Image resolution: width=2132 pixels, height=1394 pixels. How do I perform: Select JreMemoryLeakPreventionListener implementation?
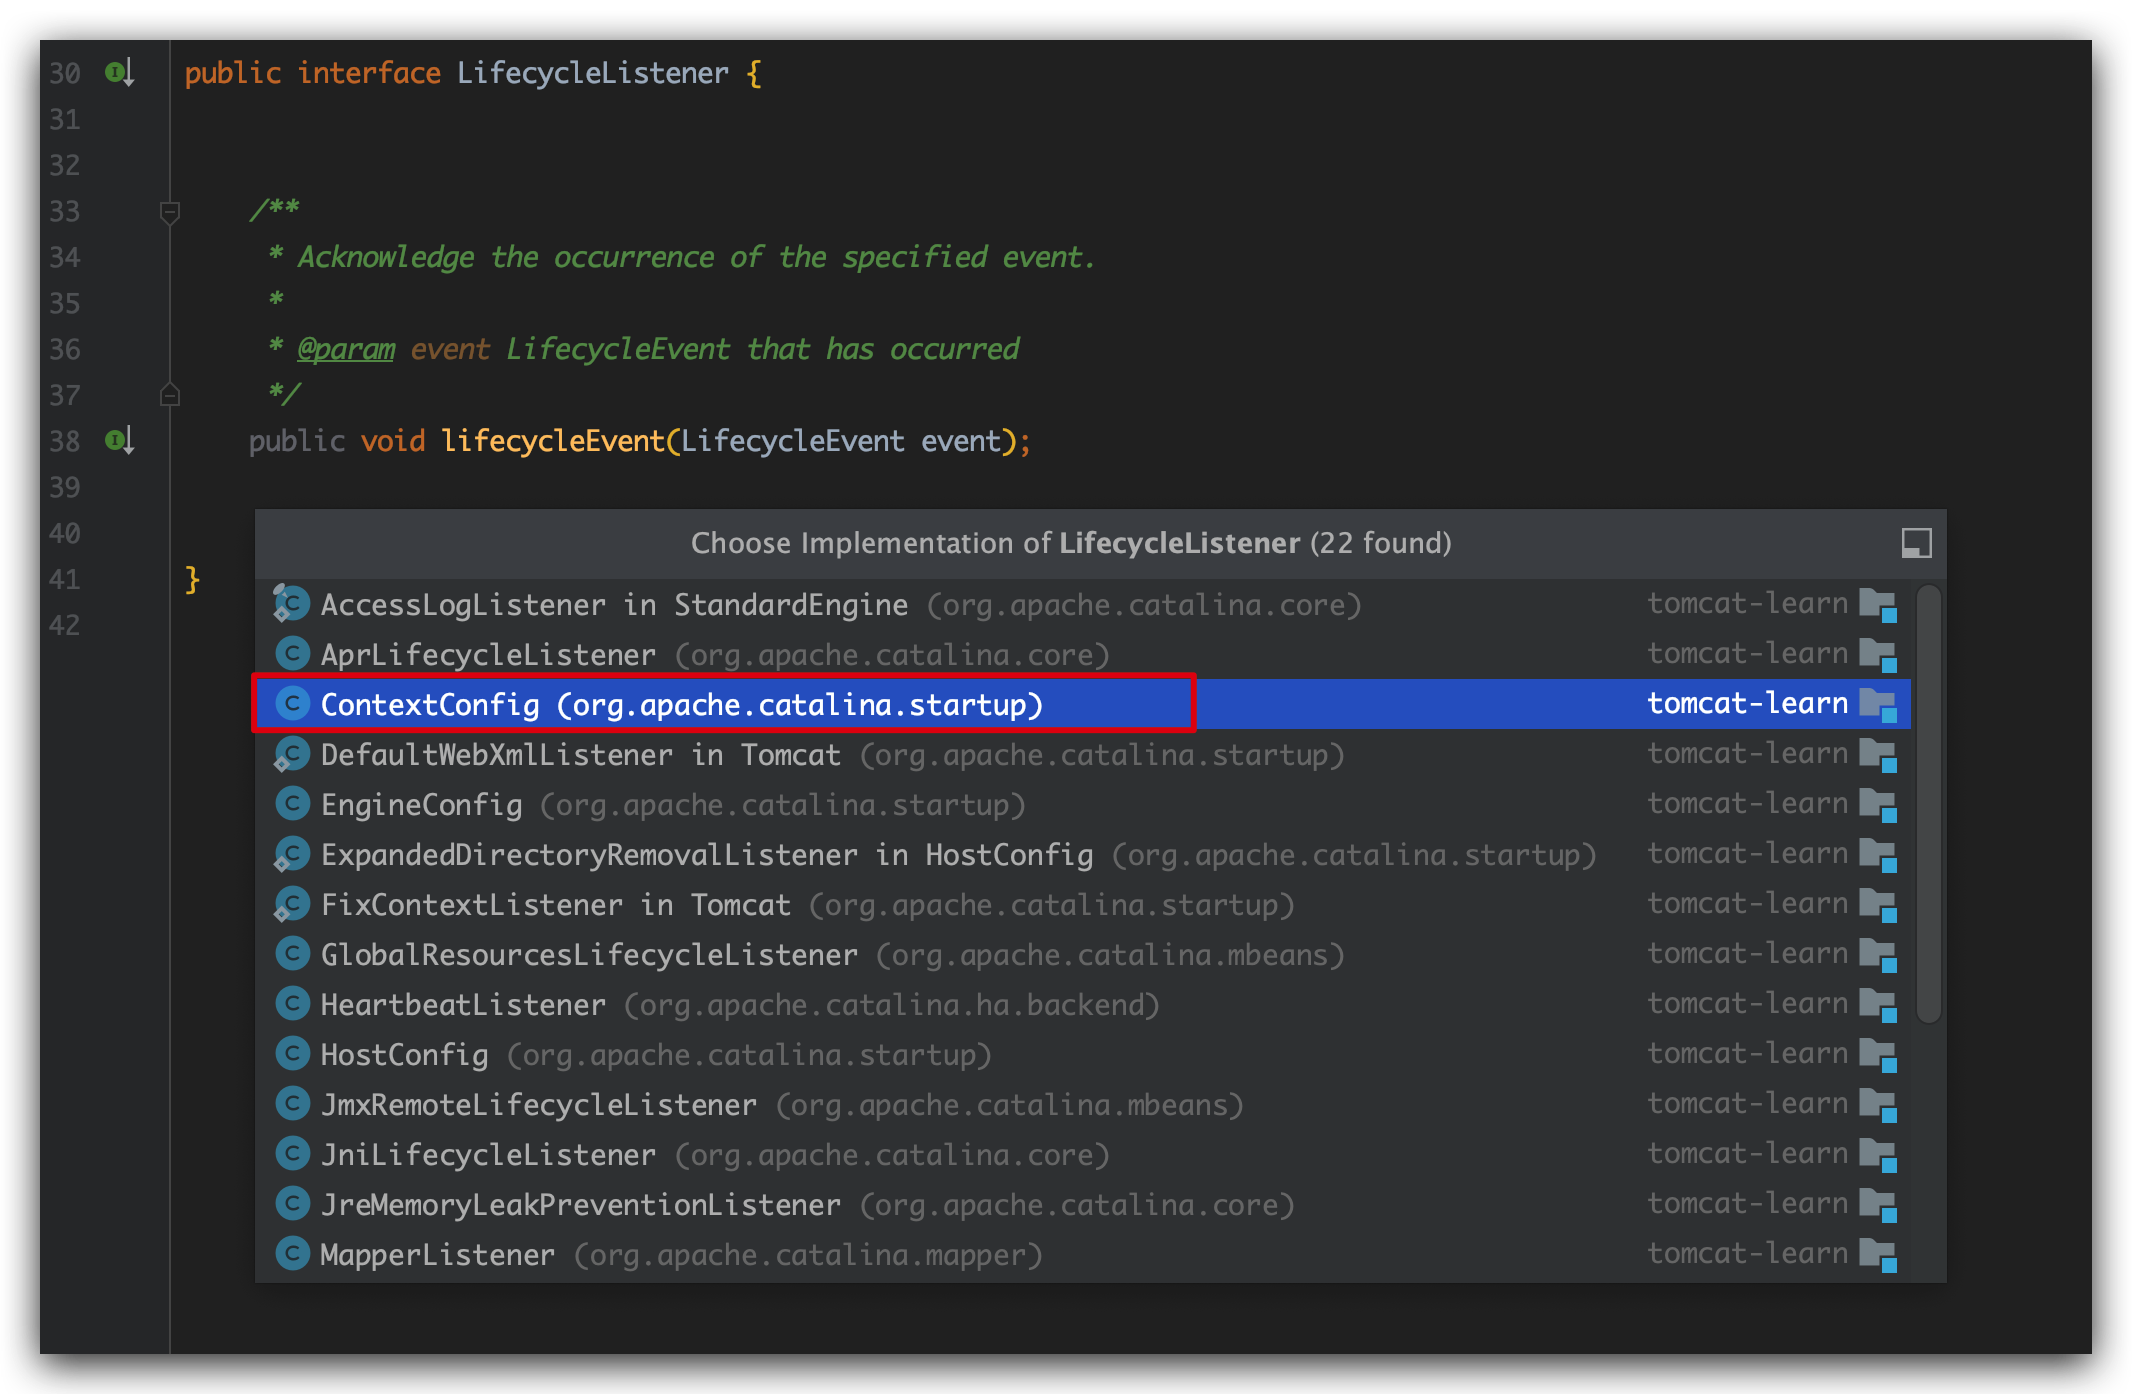point(580,1205)
